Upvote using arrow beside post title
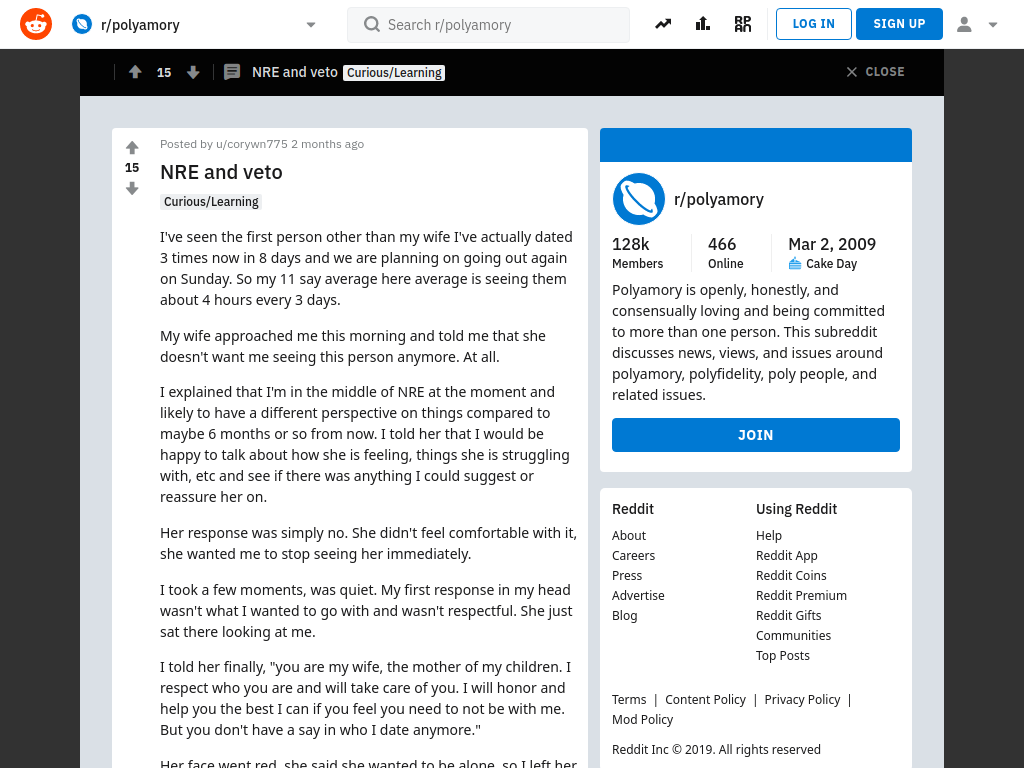The height and width of the screenshot is (768, 1024). point(132,148)
